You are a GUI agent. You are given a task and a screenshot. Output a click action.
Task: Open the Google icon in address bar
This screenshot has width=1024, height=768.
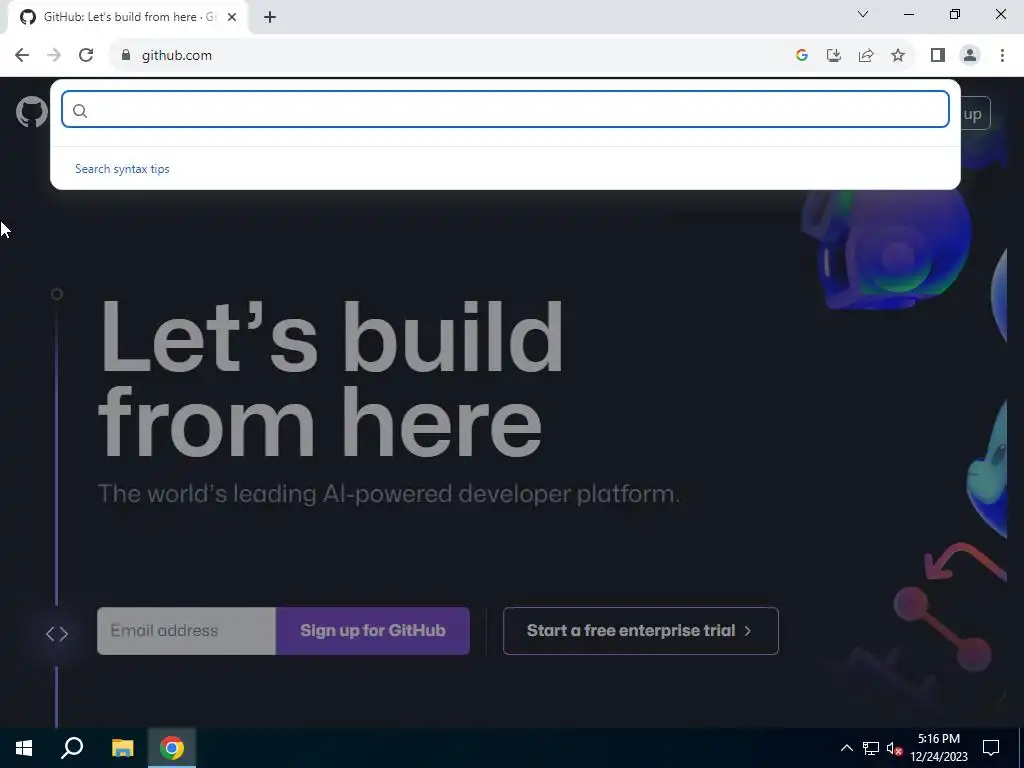click(802, 56)
